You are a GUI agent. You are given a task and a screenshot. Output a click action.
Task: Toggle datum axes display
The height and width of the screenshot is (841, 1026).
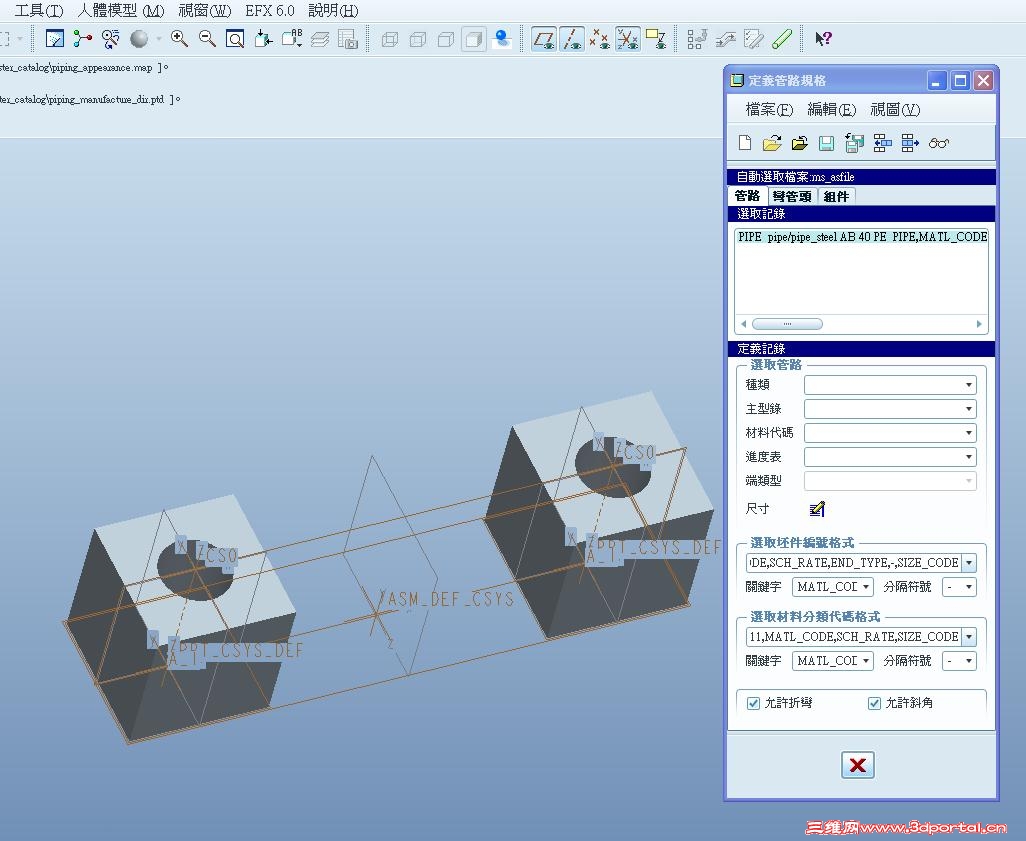pyautogui.click(x=572, y=39)
